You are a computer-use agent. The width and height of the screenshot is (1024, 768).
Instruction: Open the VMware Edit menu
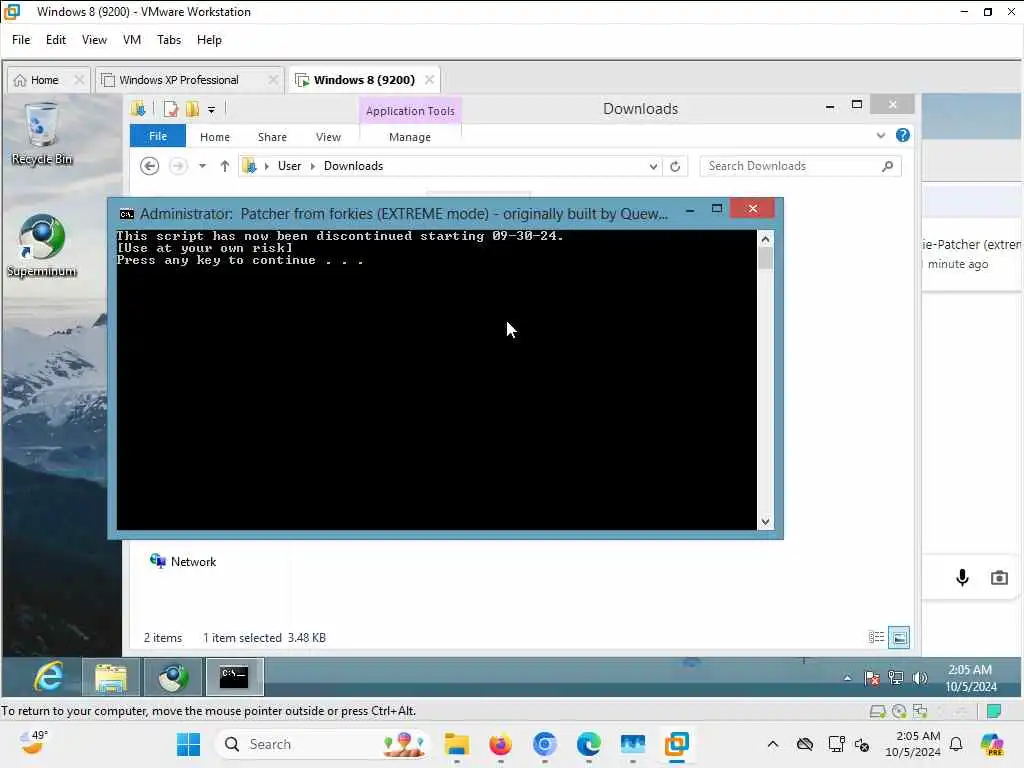point(56,40)
